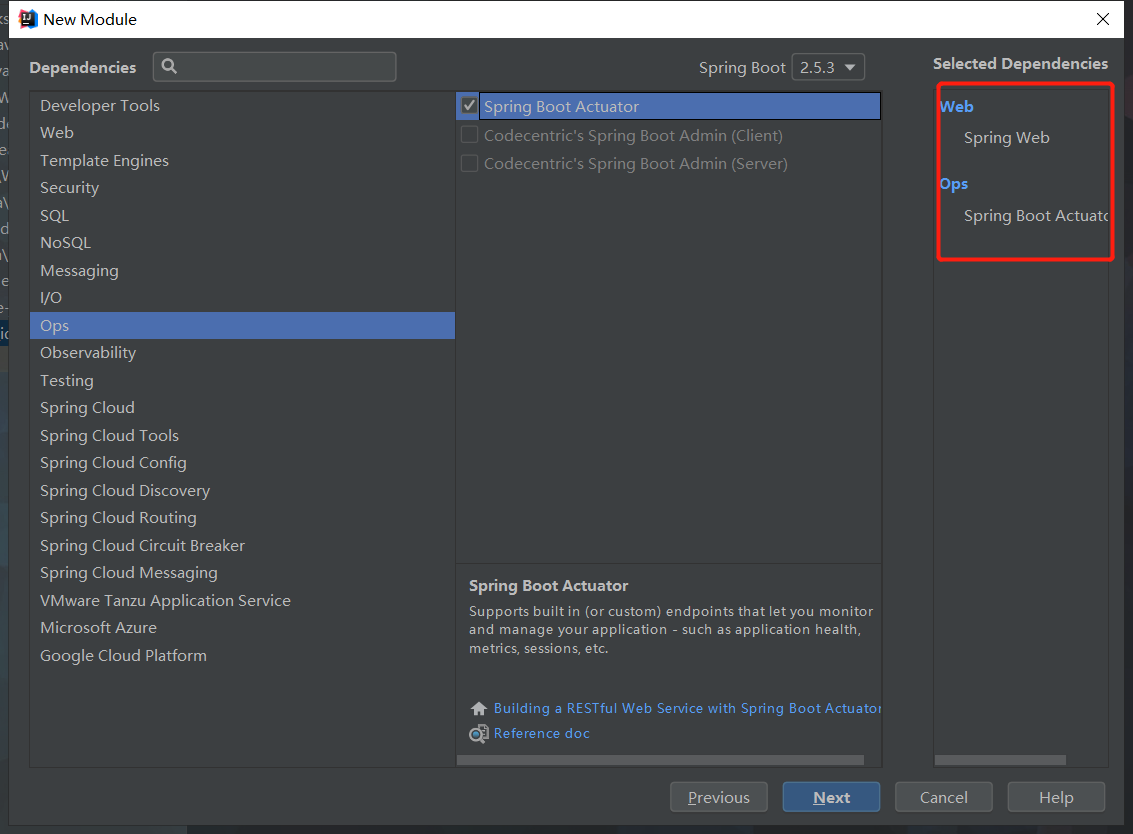Select the Spring Cloud Discovery category
Viewport: 1133px width, 834px height.
(242, 490)
